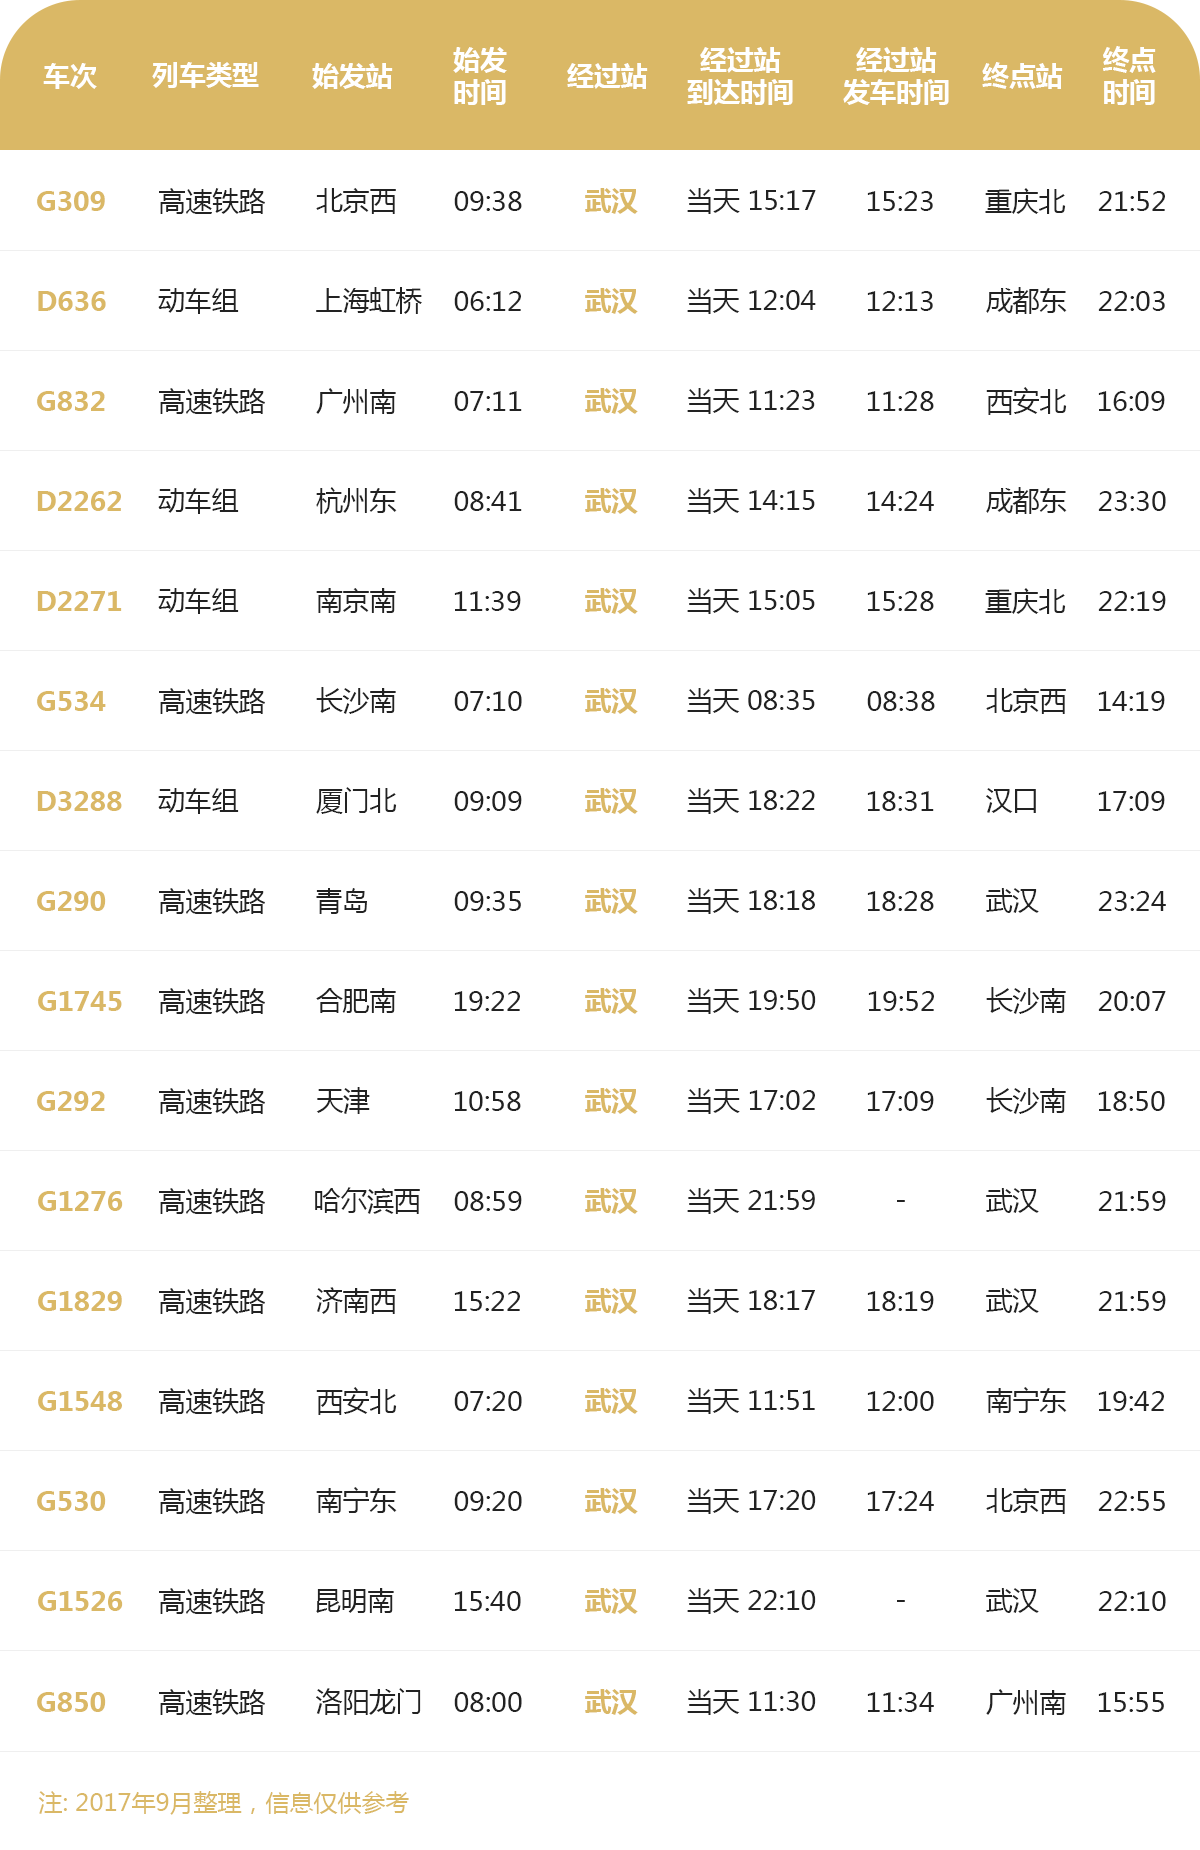Click the 车次 column header
This screenshot has height=1850, width=1200.
70,76
